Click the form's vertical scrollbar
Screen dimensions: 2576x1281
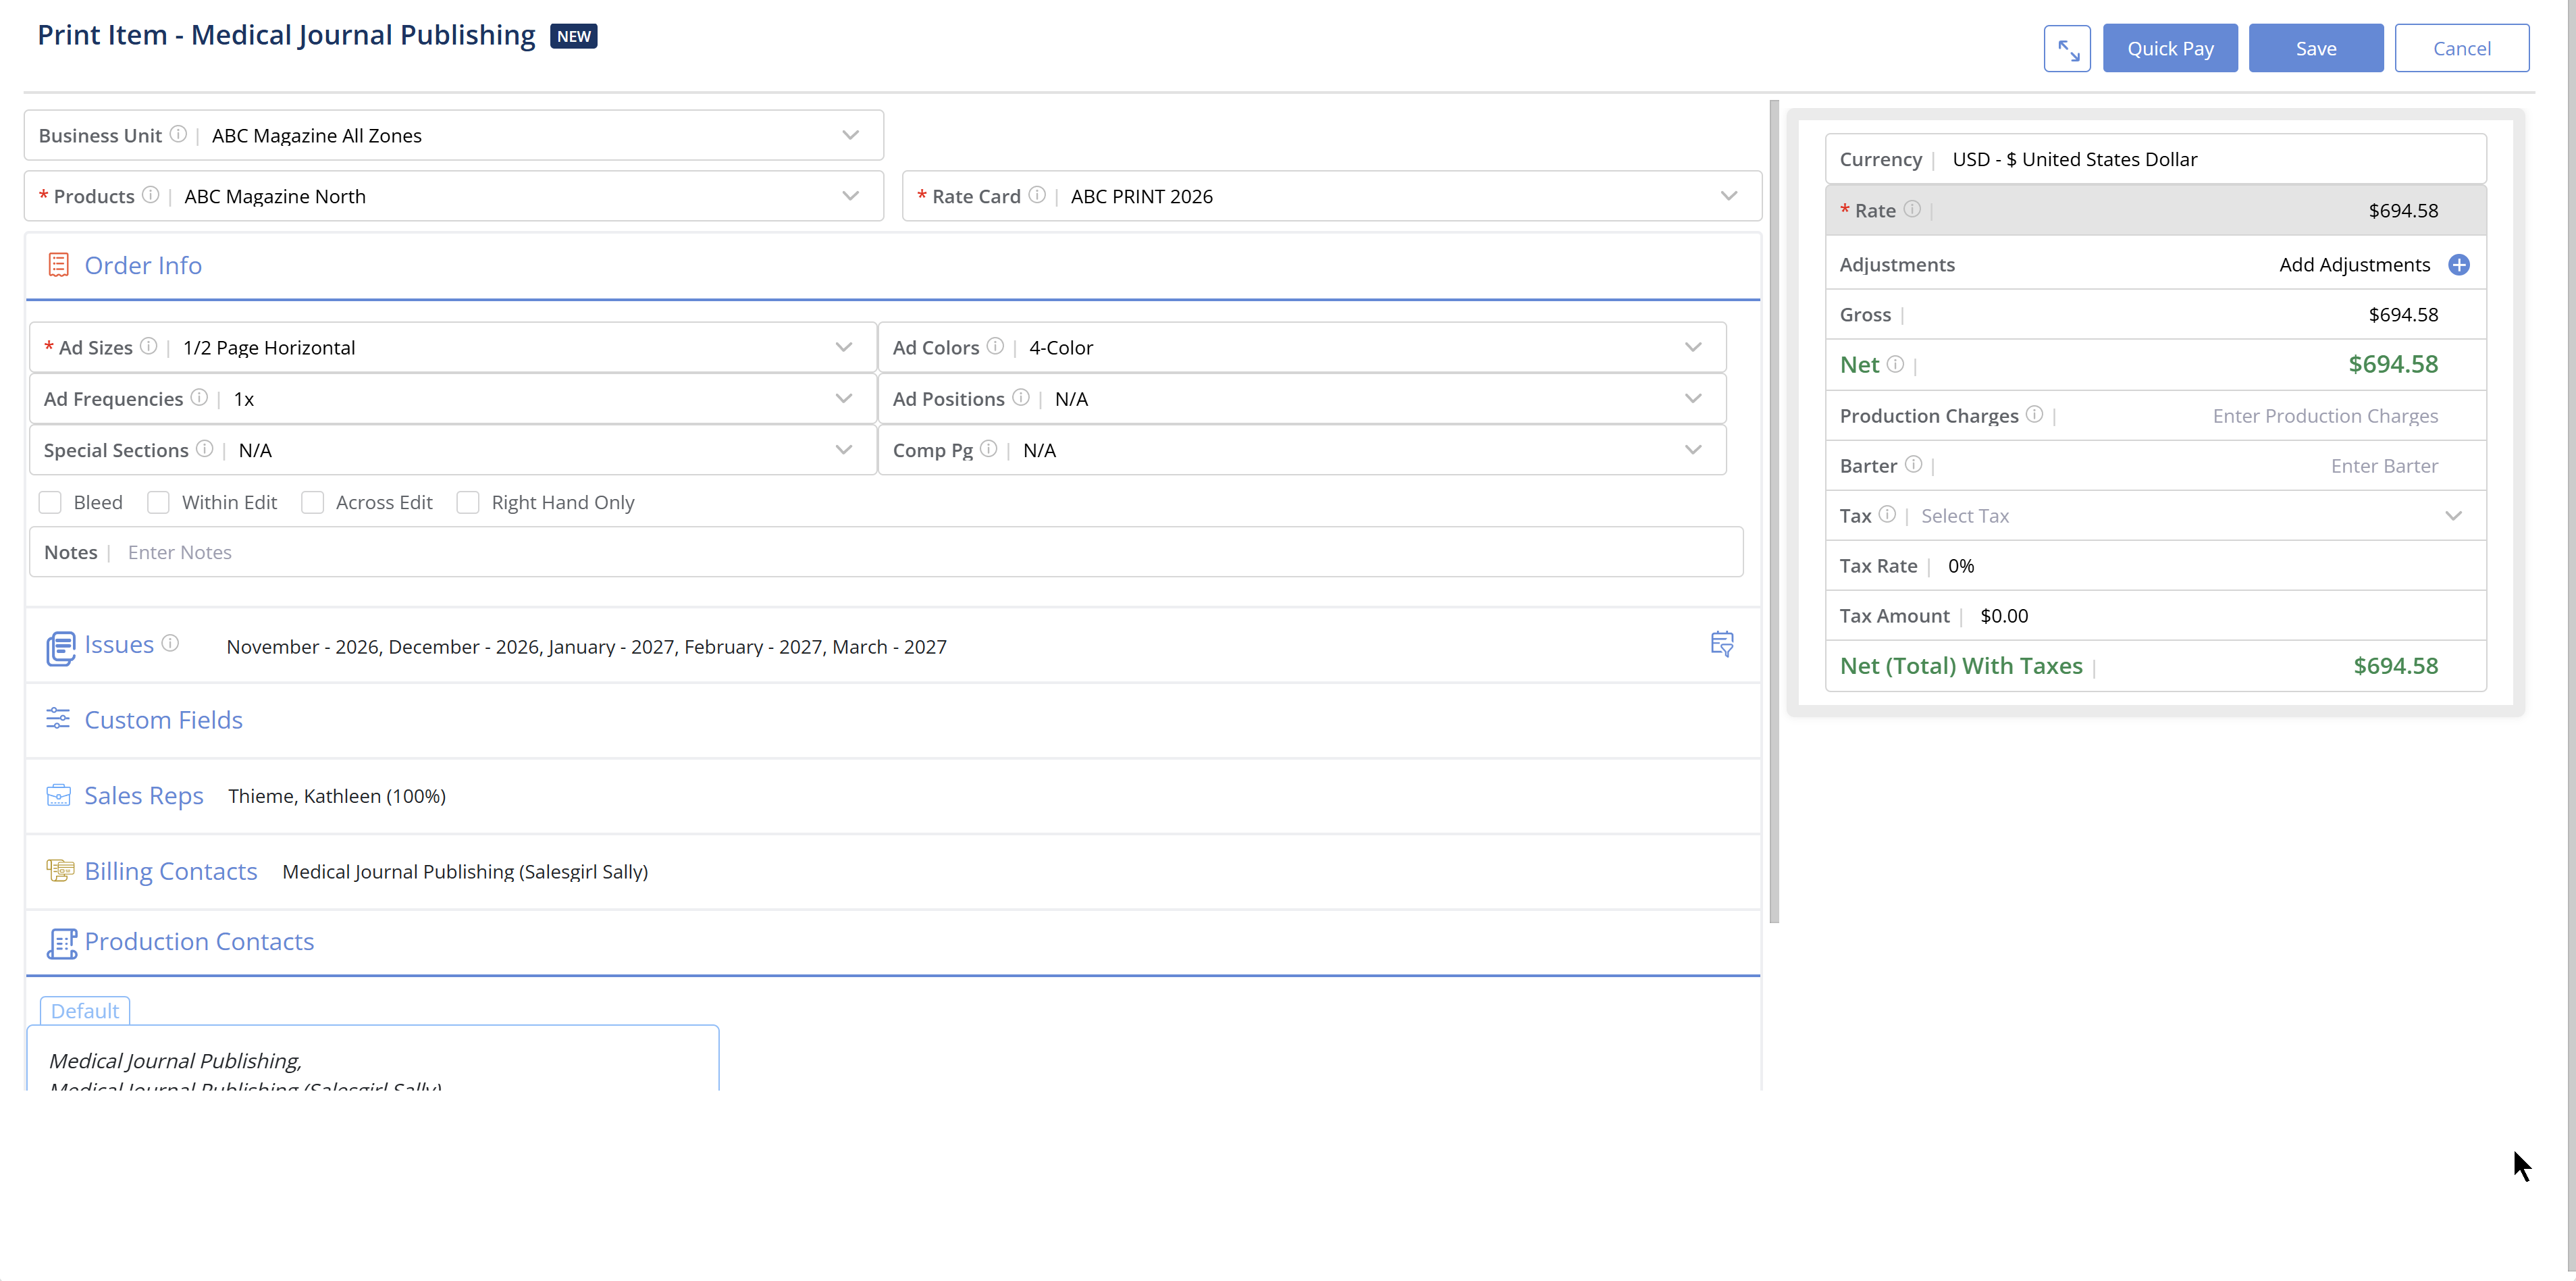point(1774,511)
